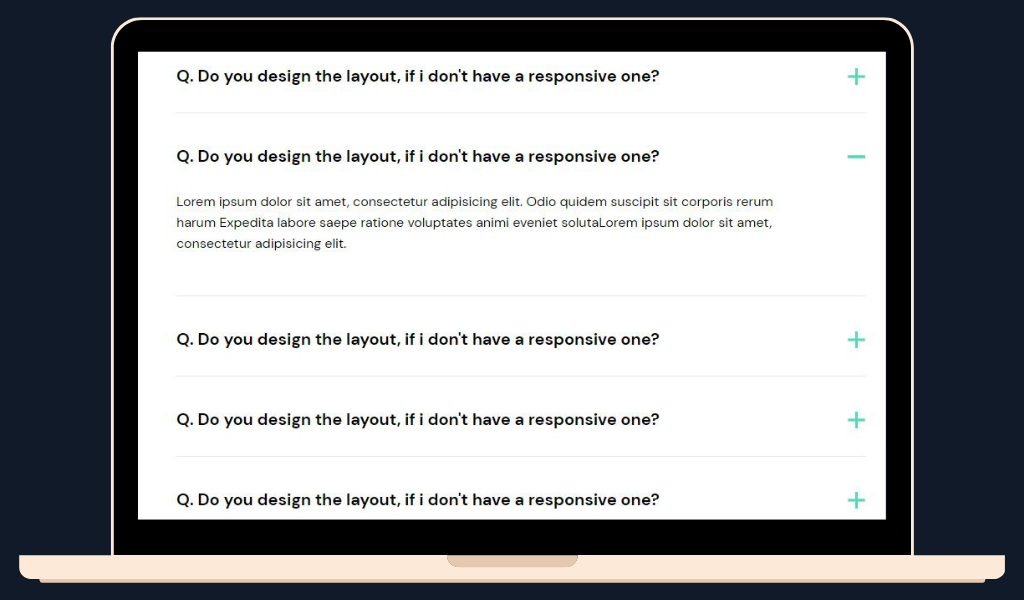This screenshot has height=600, width=1024.
Task: Click the answer line starting with "Lorem ipsum dolor"
Action: (x=474, y=202)
